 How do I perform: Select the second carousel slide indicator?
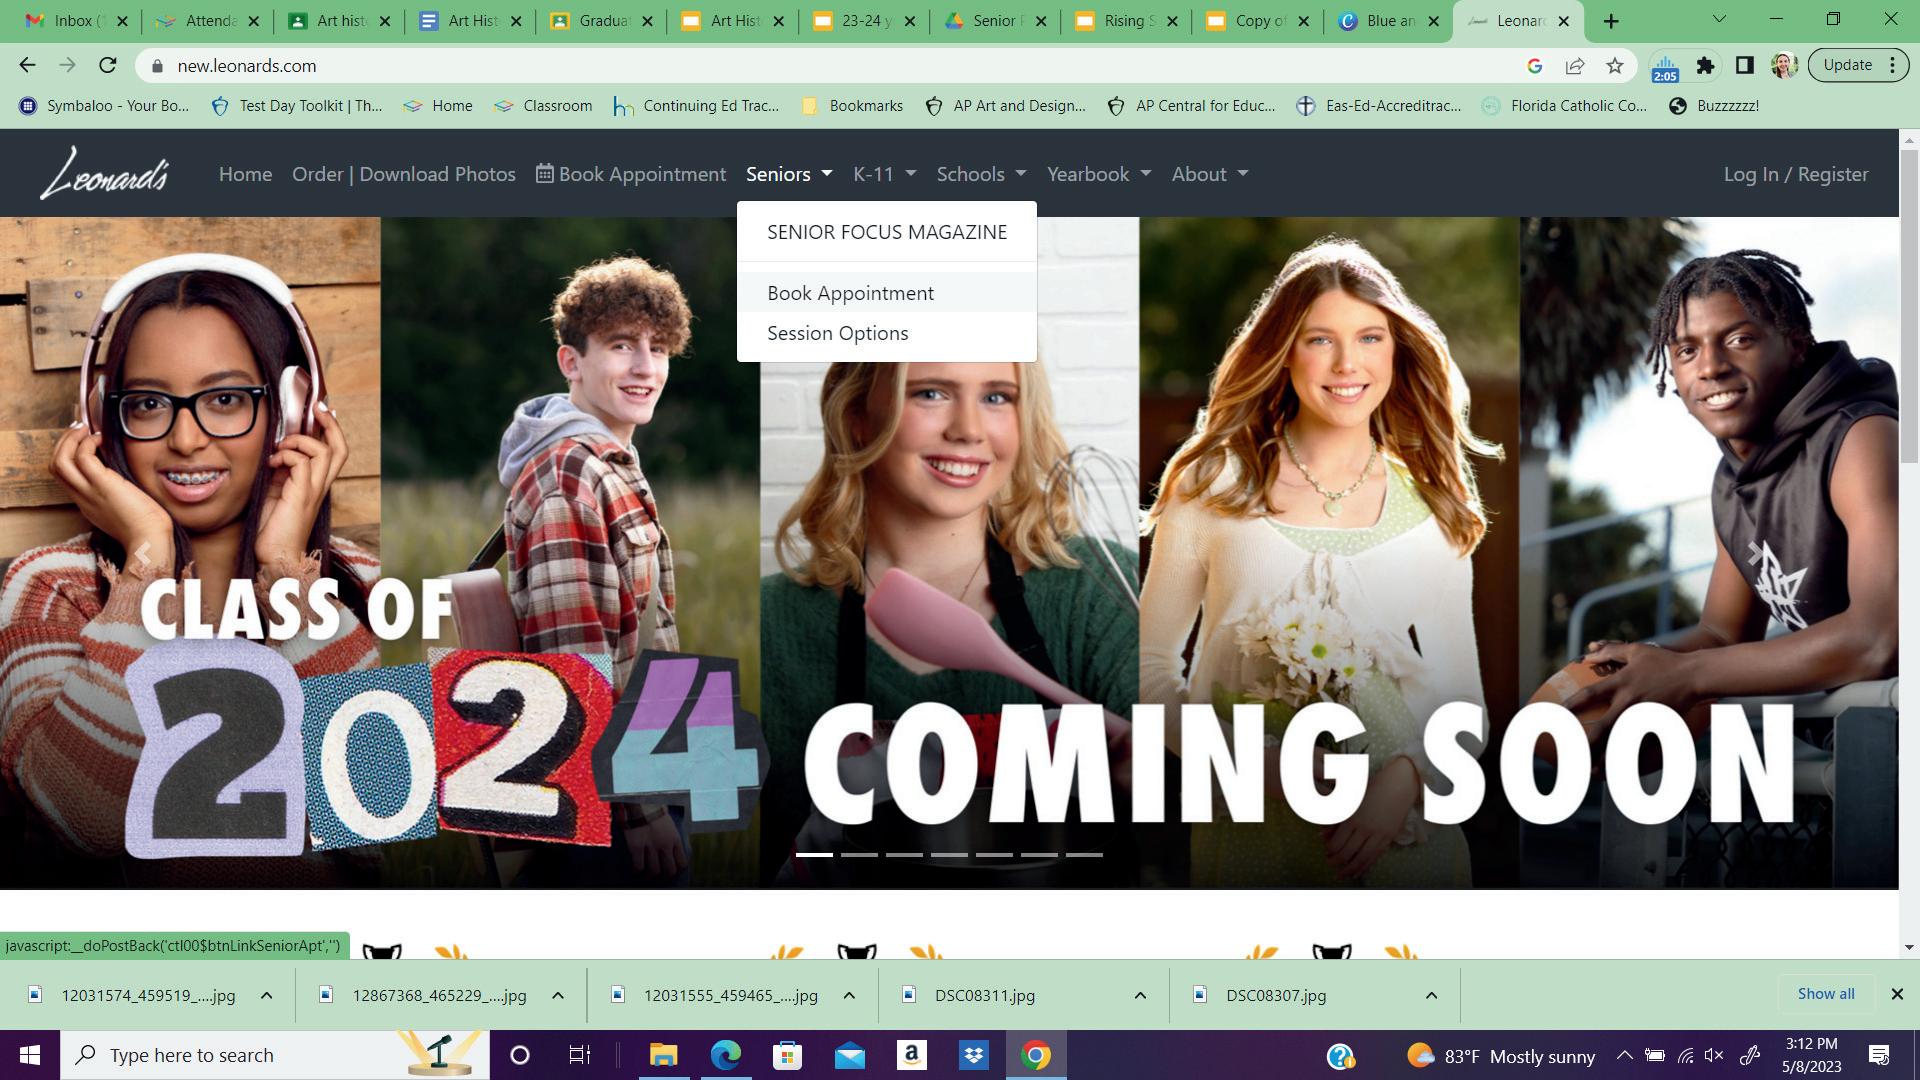[x=859, y=855]
